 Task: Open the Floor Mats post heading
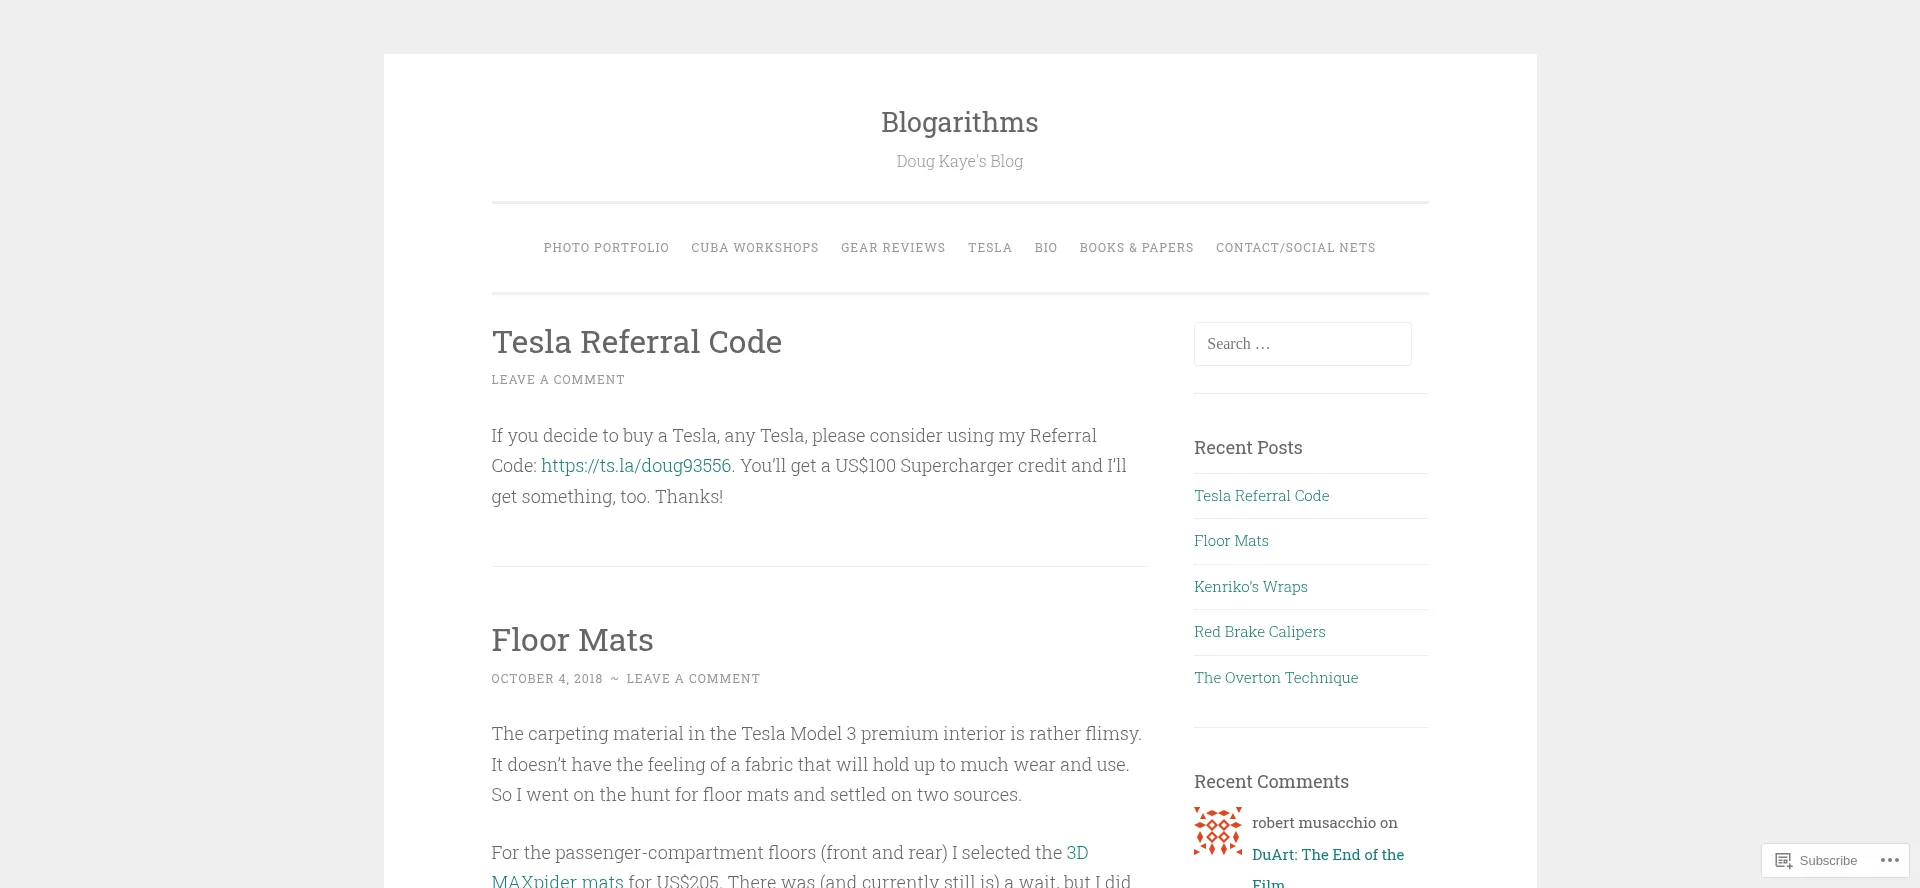572,640
